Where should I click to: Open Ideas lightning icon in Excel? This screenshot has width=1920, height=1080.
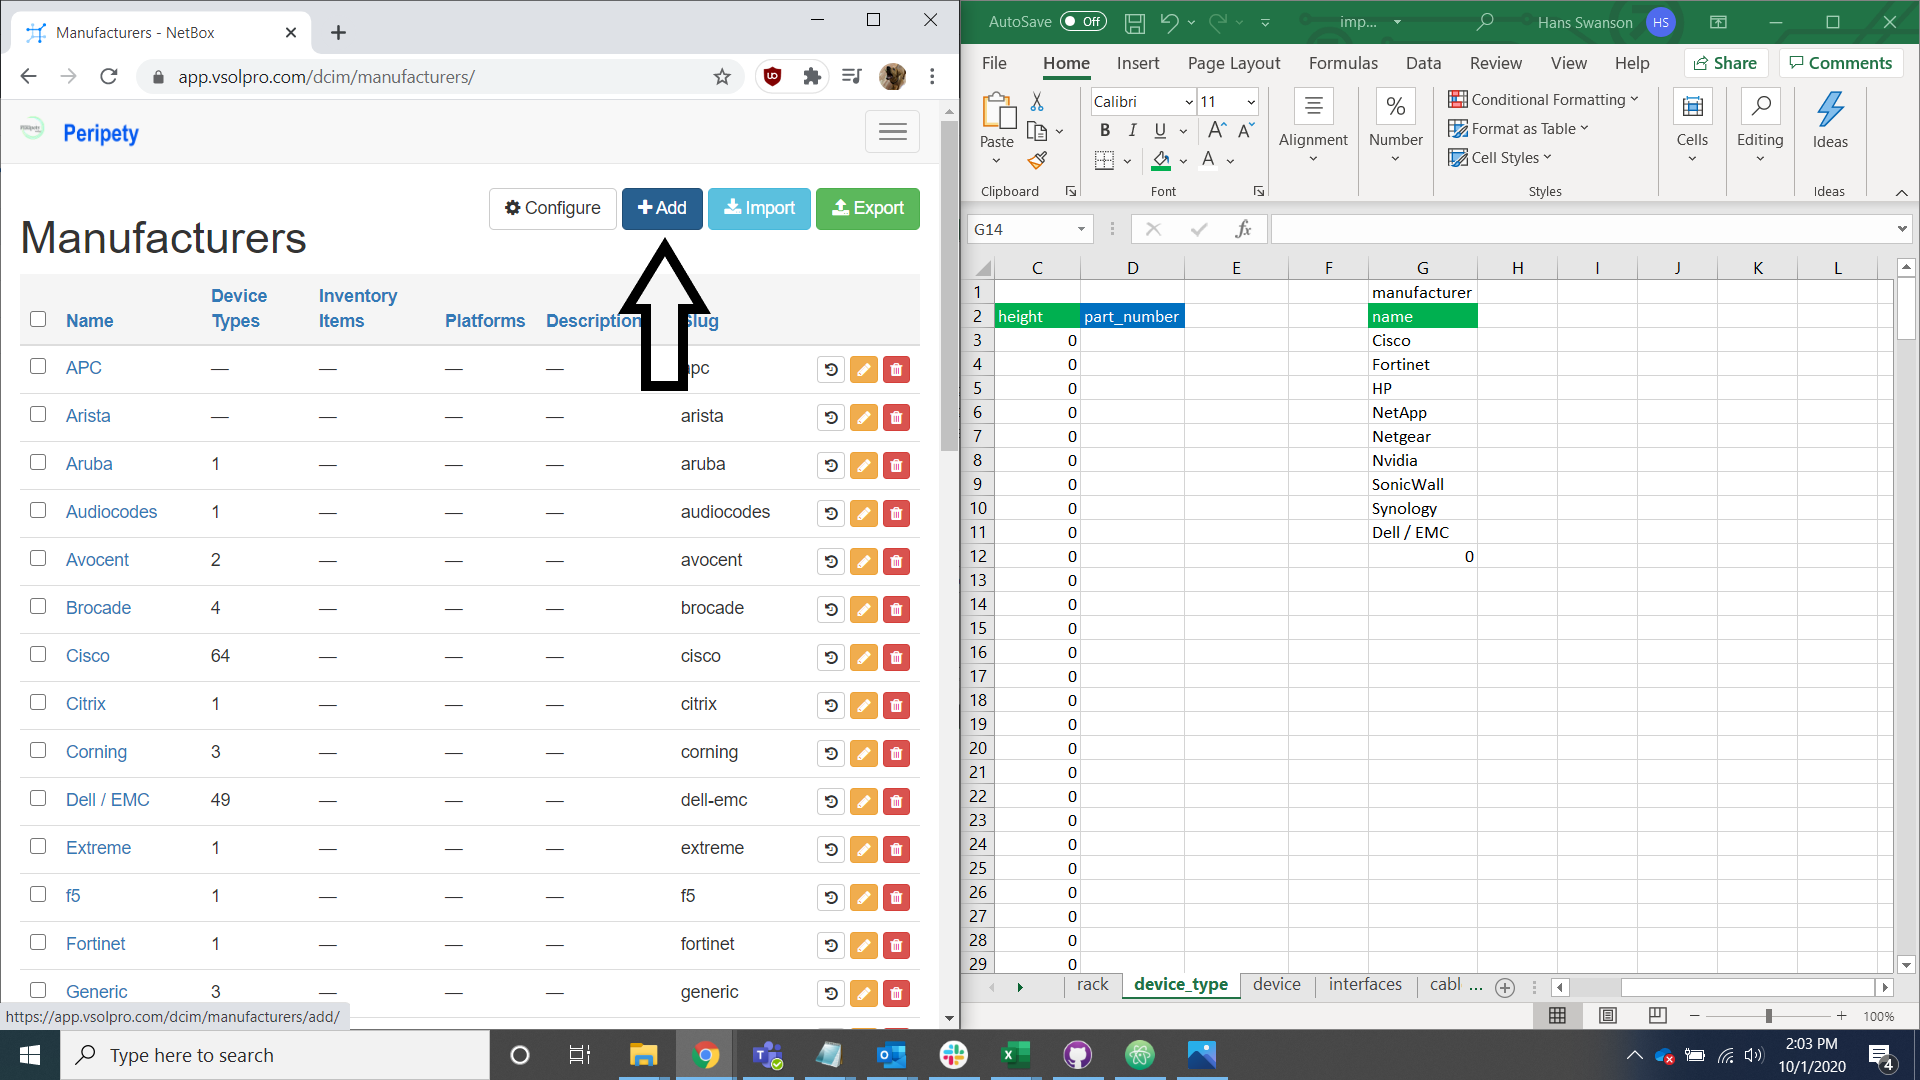tap(1830, 120)
